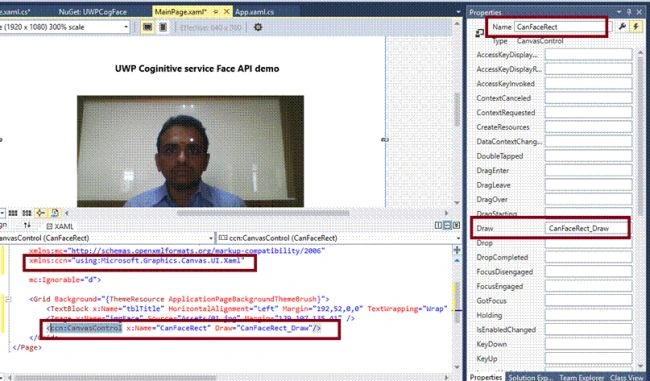Viewport: 650px width, 381px height.
Task: Click xmlns:ccn namespace line in XAML
Action: pos(137,261)
